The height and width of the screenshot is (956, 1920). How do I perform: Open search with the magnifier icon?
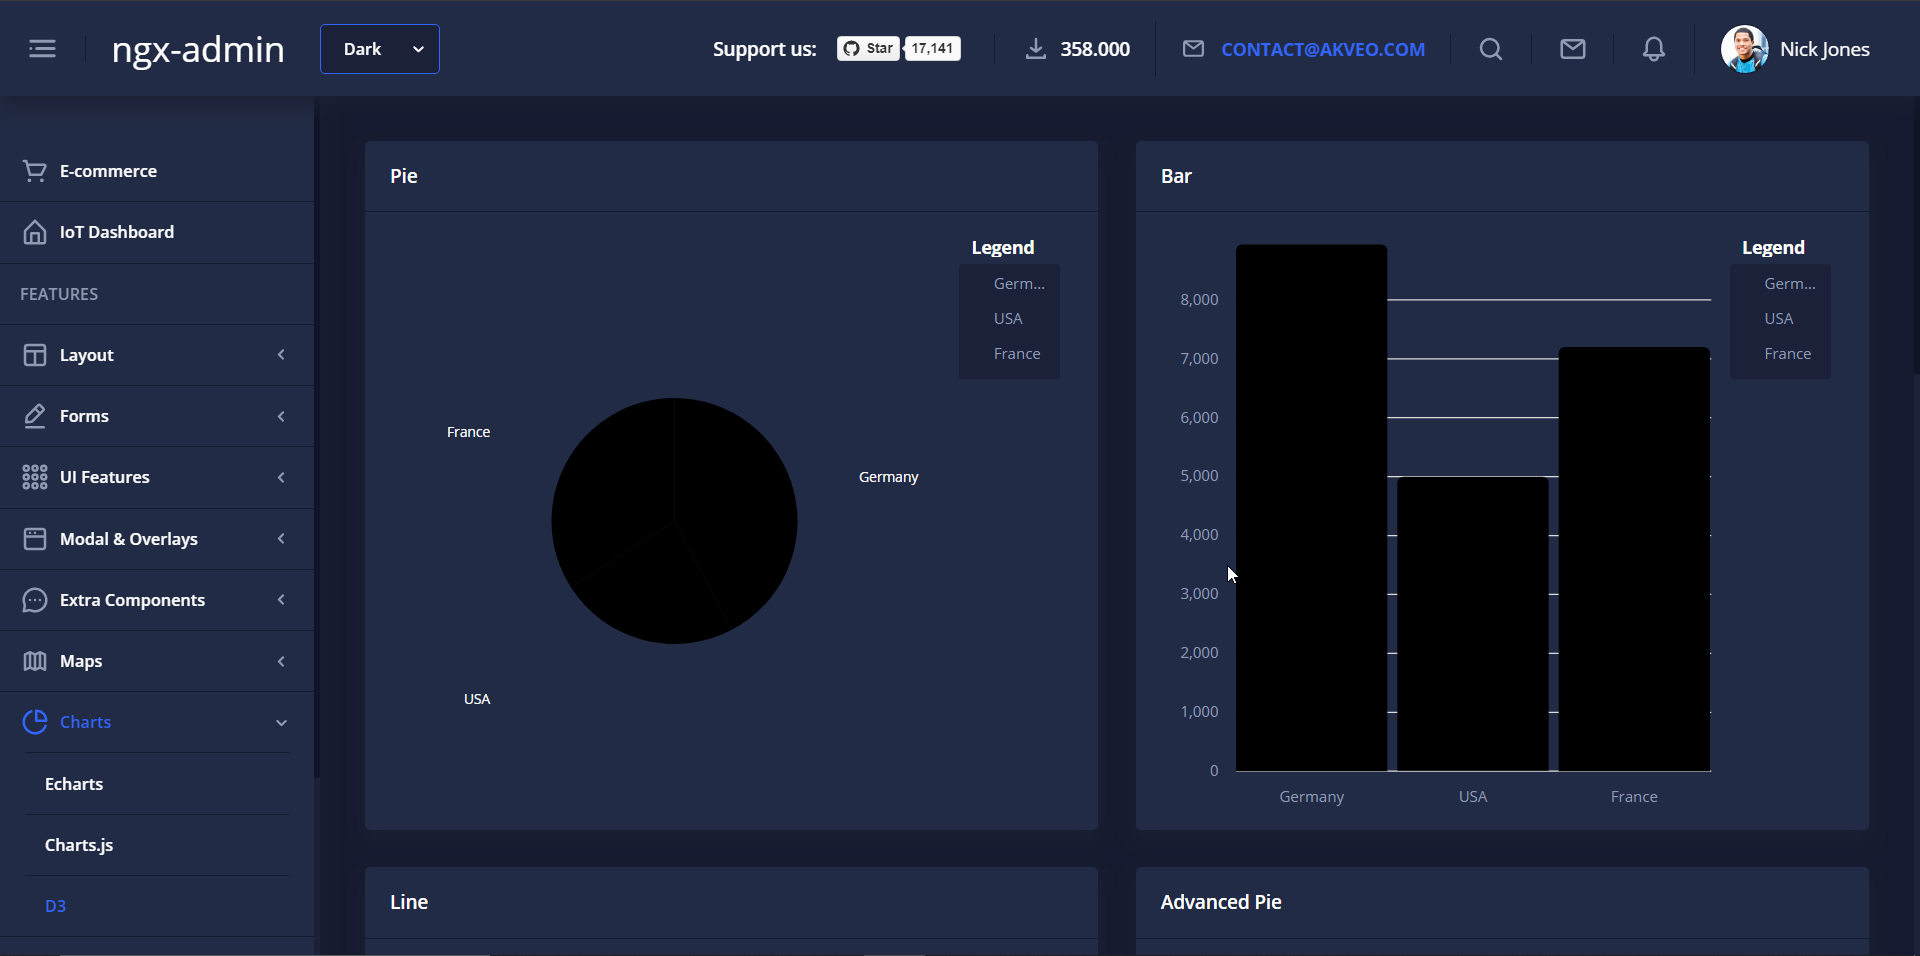coord(1491,49)
